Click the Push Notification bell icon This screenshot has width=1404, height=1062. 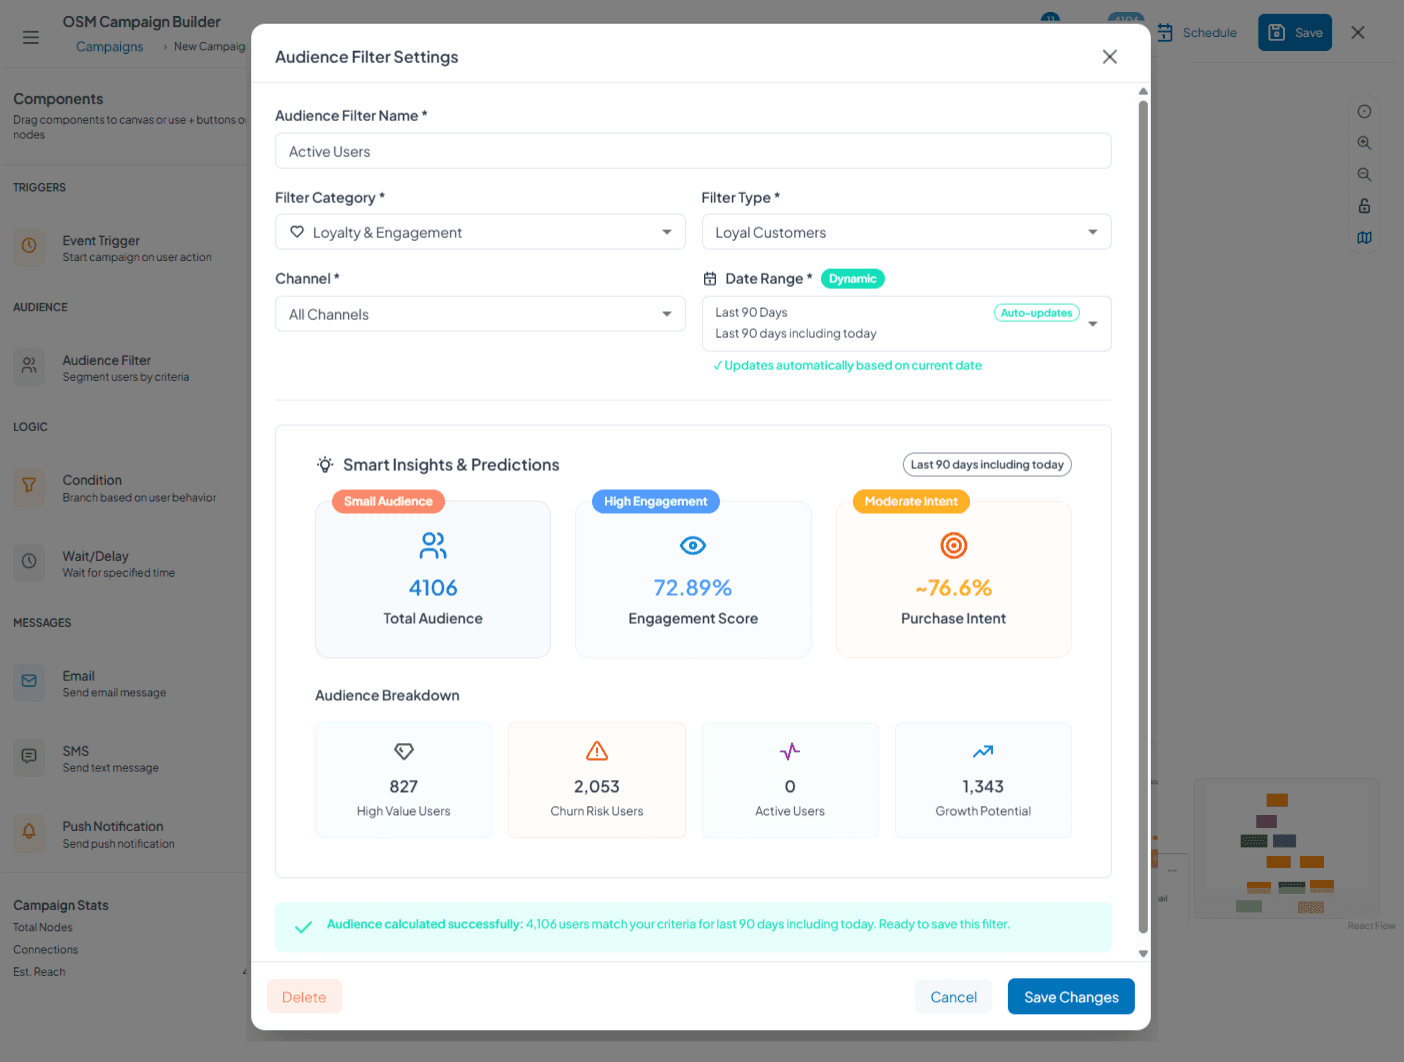coord(29,832)
